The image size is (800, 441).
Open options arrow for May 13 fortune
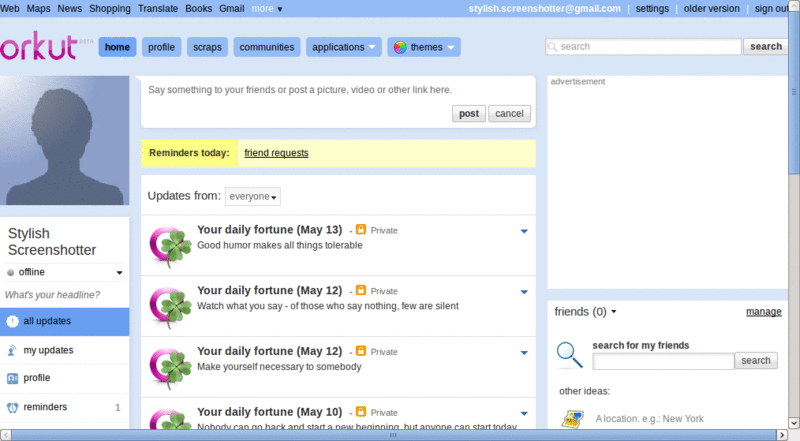[524, 232]
